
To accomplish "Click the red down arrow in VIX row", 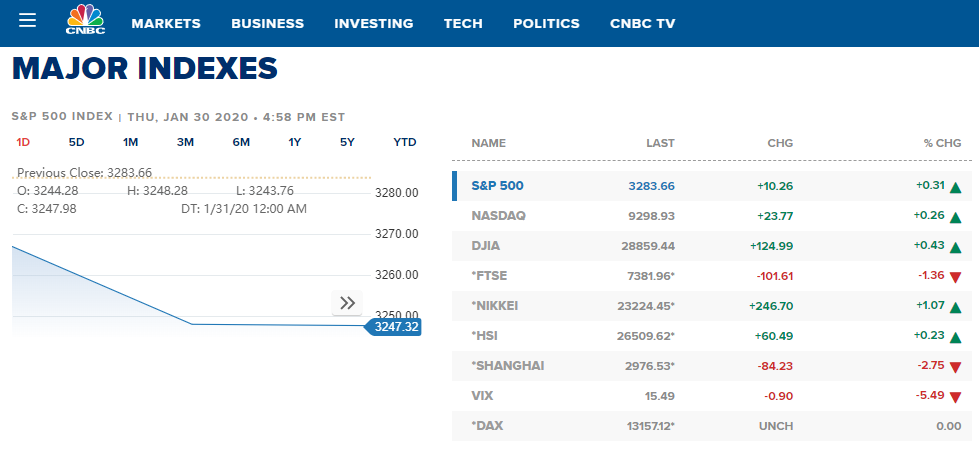I will [955, 397].
